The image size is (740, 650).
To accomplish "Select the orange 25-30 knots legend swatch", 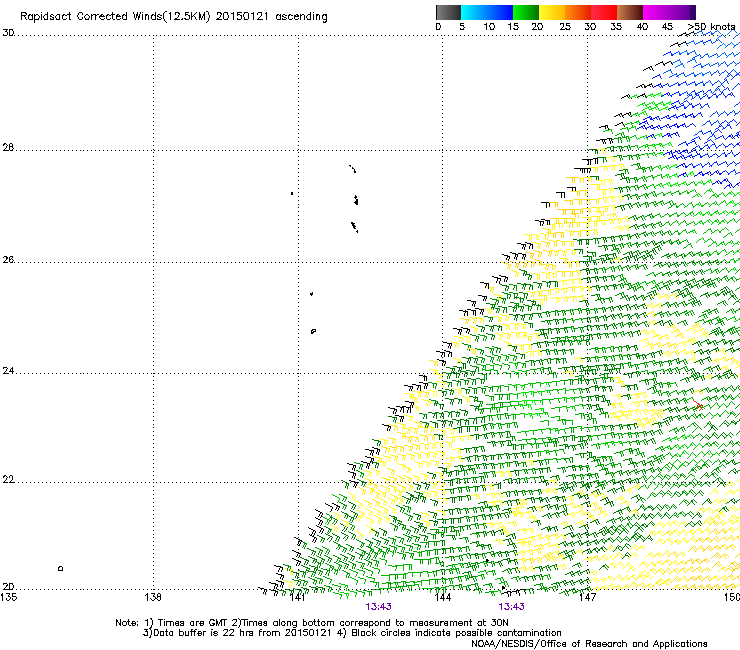I will pos(578,12).
